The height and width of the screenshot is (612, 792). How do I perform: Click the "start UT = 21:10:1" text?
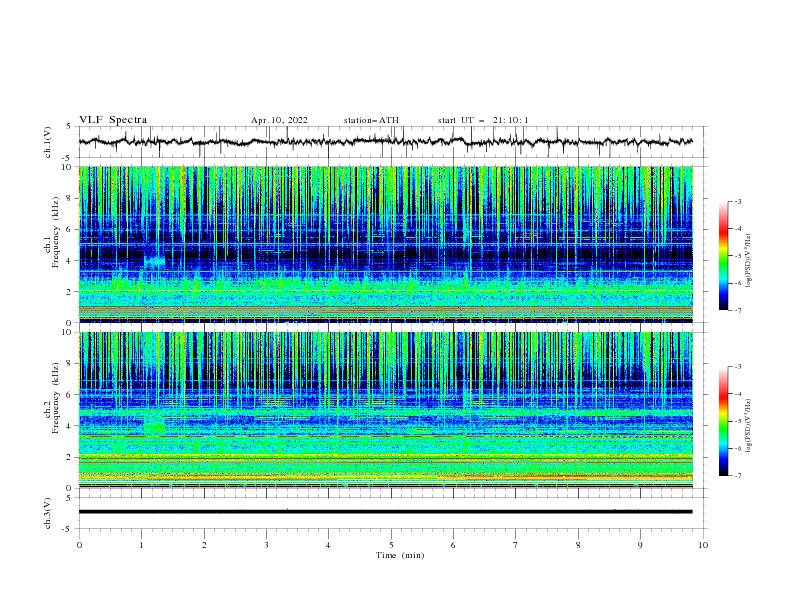click(483, 120)
